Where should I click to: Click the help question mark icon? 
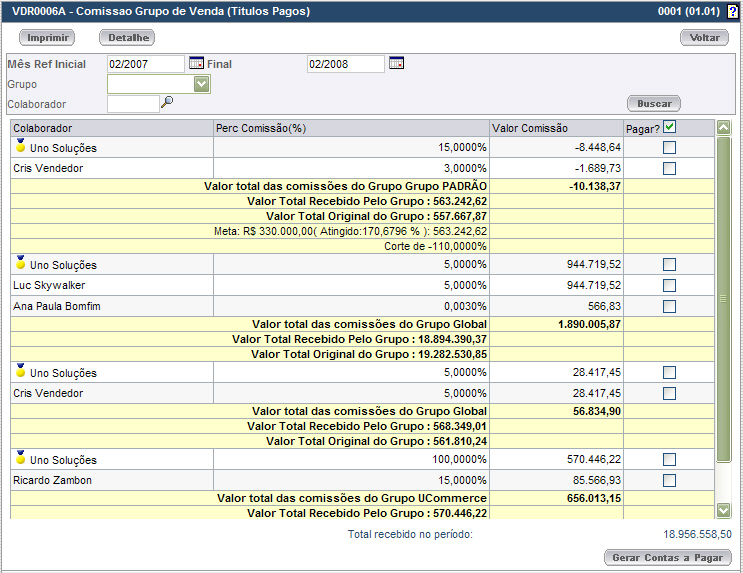732,11
